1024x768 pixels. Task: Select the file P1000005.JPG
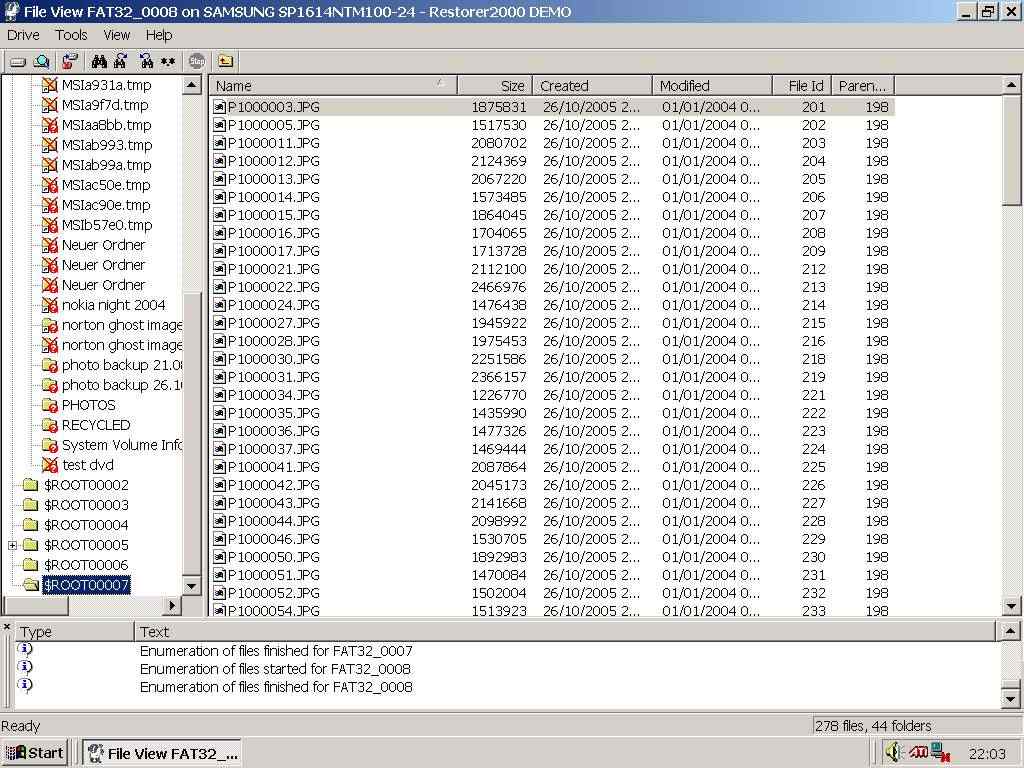pos(274,125)
